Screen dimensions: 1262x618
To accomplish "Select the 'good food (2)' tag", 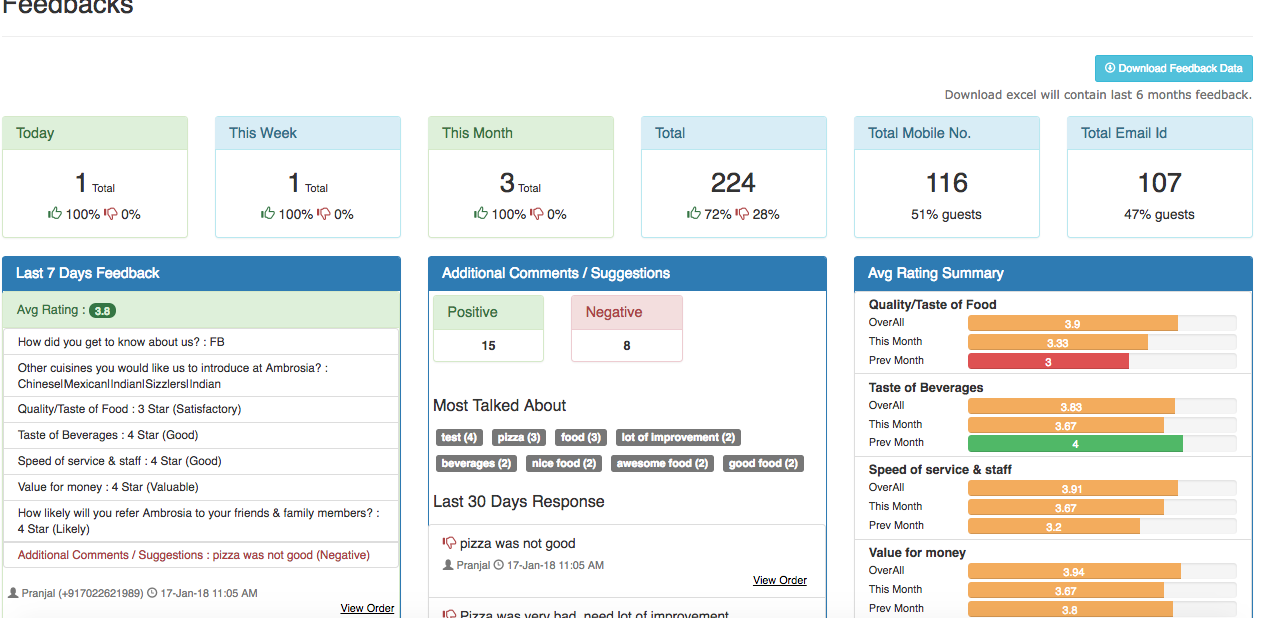I will [x=763, y=463].
